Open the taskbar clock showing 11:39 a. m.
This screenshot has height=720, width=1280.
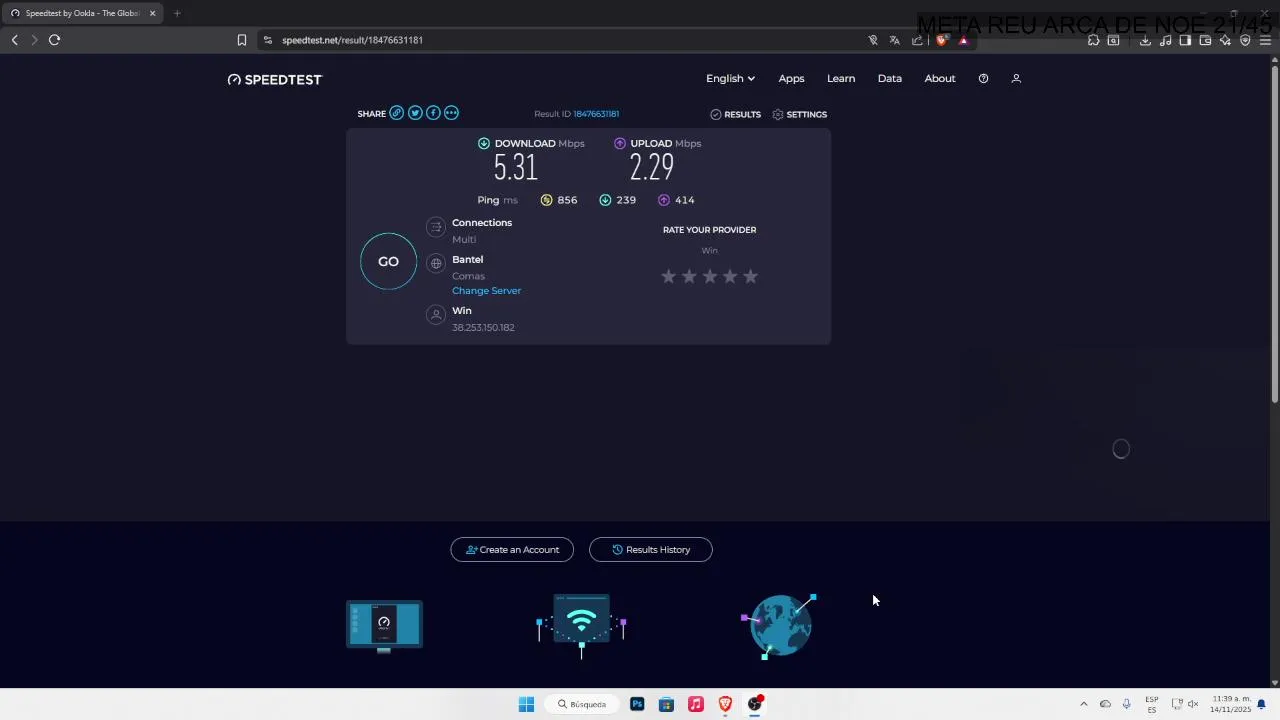tap(1231, 704)
